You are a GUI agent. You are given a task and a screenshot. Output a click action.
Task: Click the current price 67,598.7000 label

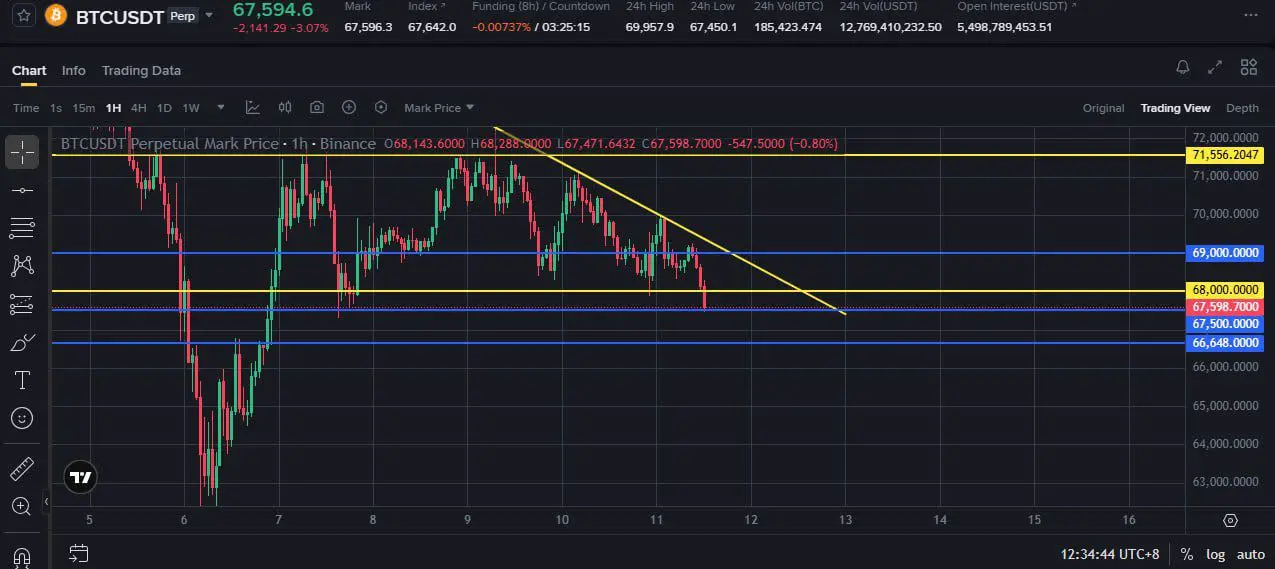(x=1225, y=307)
